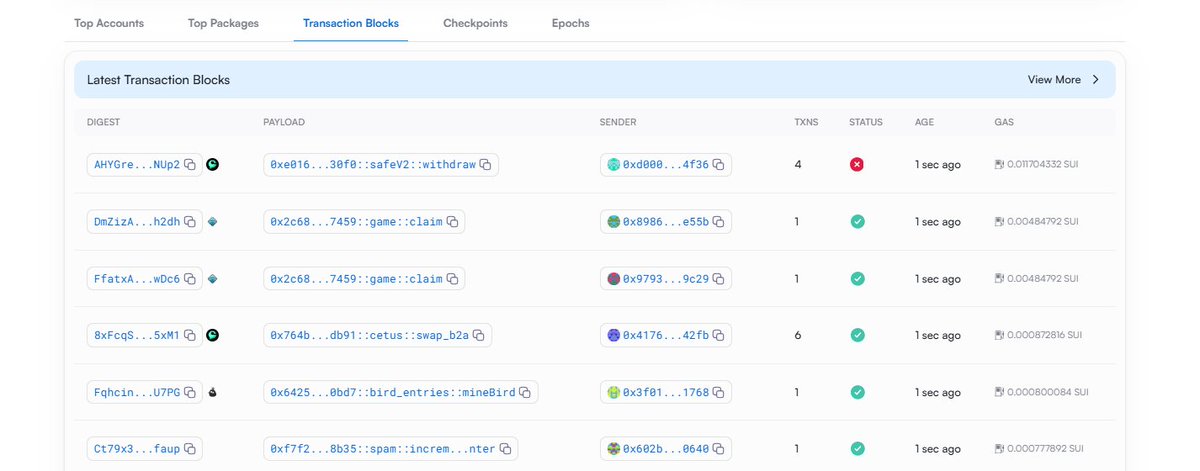This screenshot has height=471, width=1200.
Task: Copy payload in the FfatxA...wDc6 row
Action: pos(452,278)
